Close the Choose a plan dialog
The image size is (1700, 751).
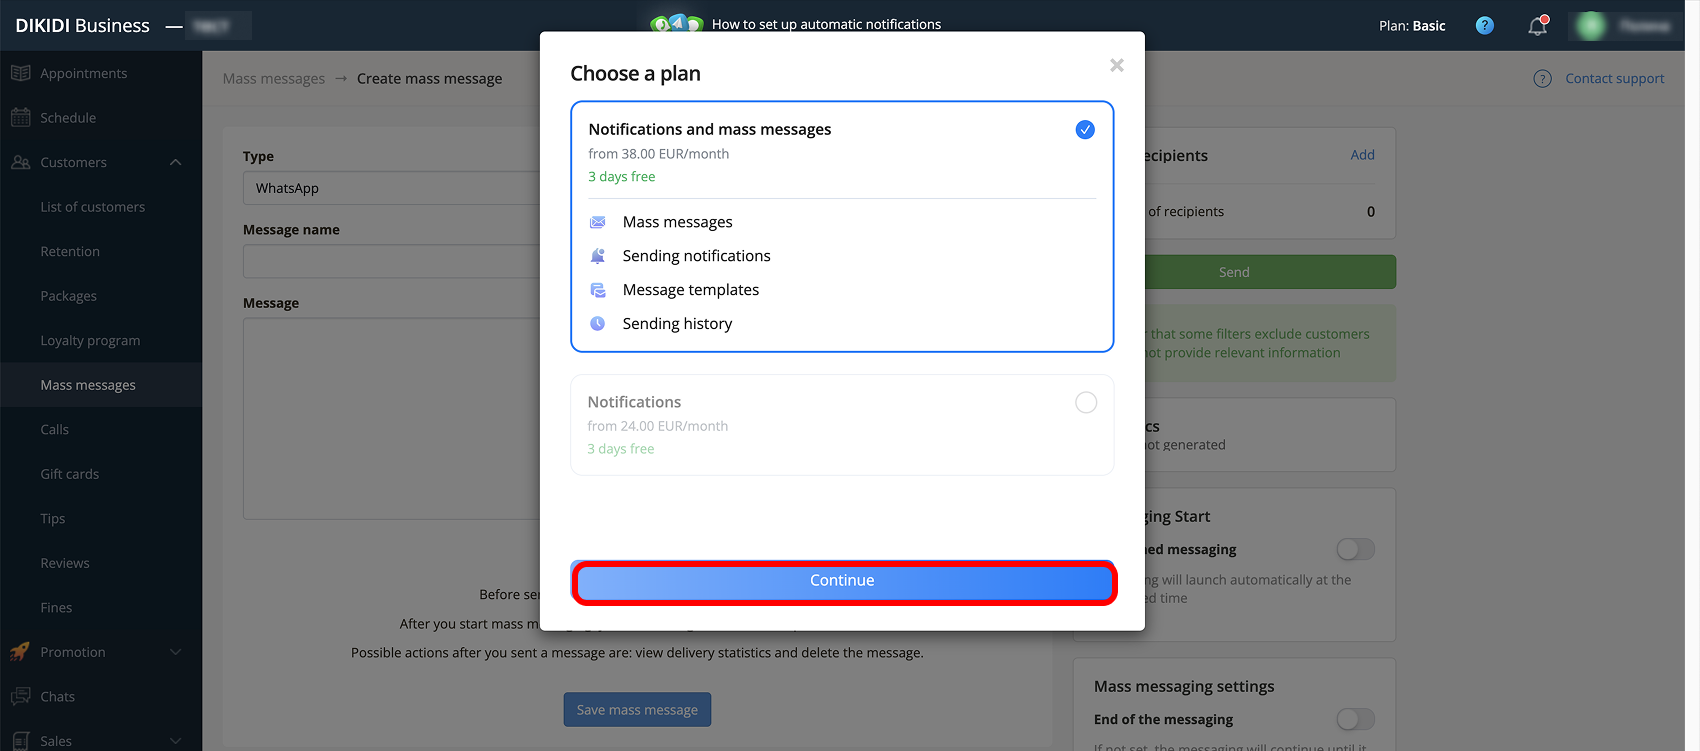(x=1117, y=65)
